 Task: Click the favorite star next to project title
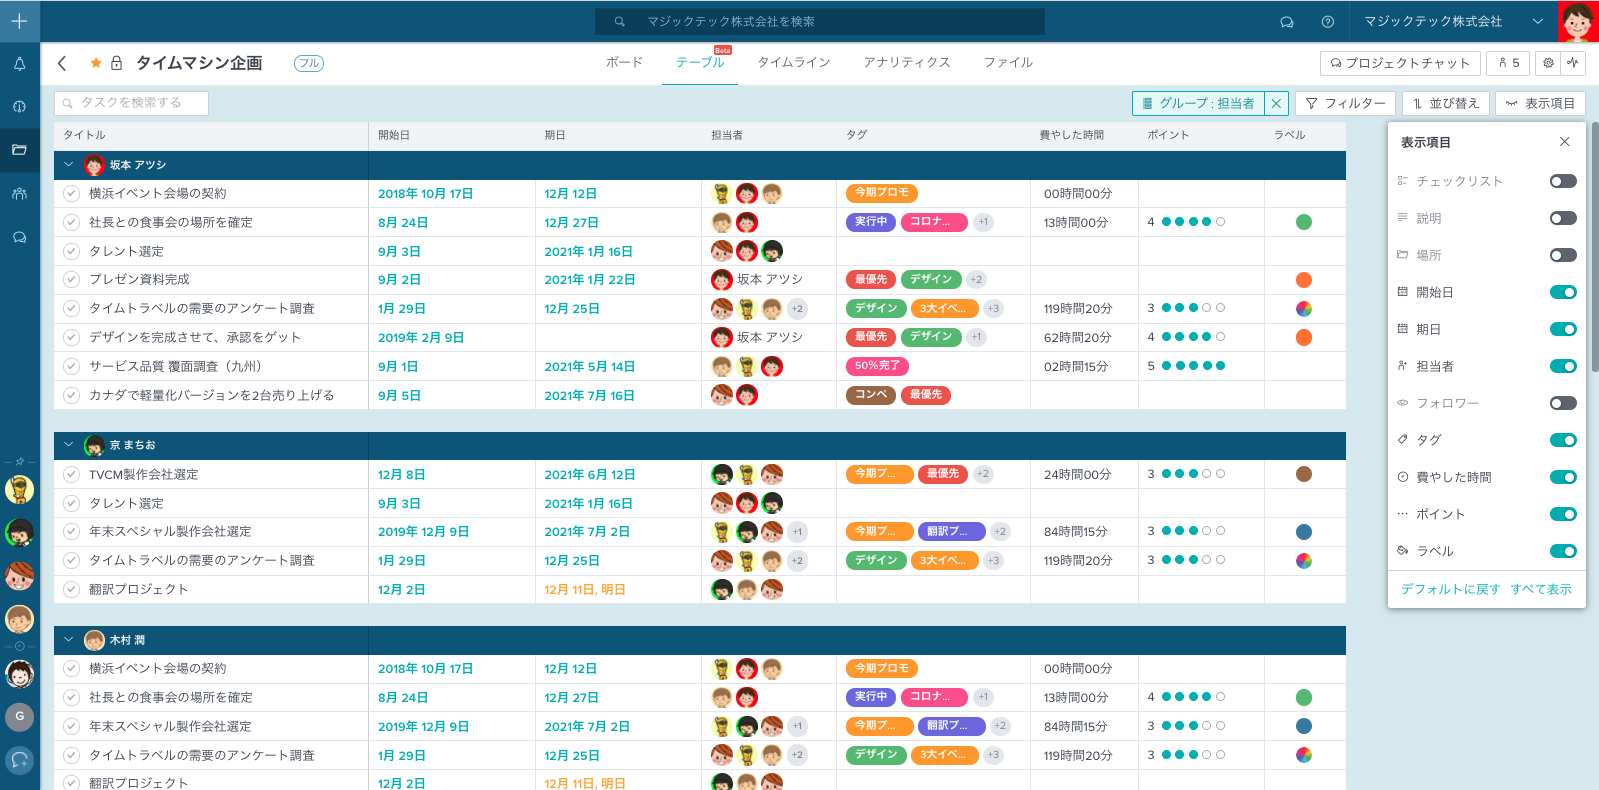point(96,63)
